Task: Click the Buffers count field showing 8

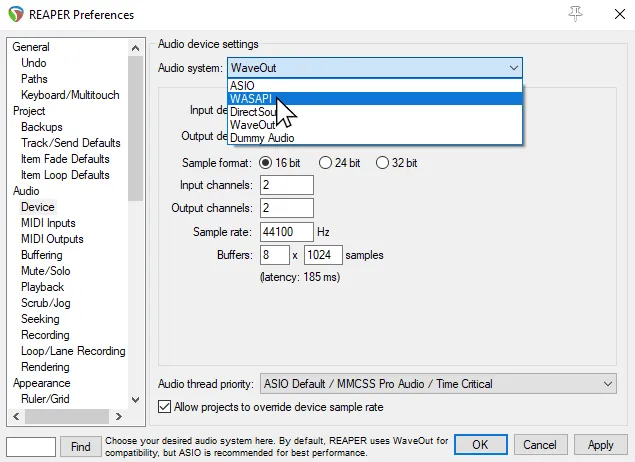Action: 275,255
